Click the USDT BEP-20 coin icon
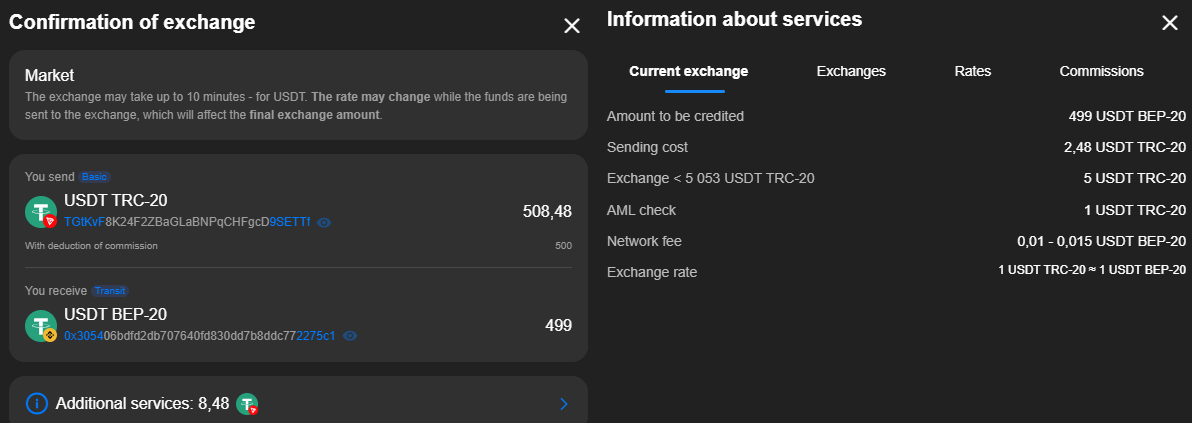This screenshot has height=423, width=1192. (41, 326)
